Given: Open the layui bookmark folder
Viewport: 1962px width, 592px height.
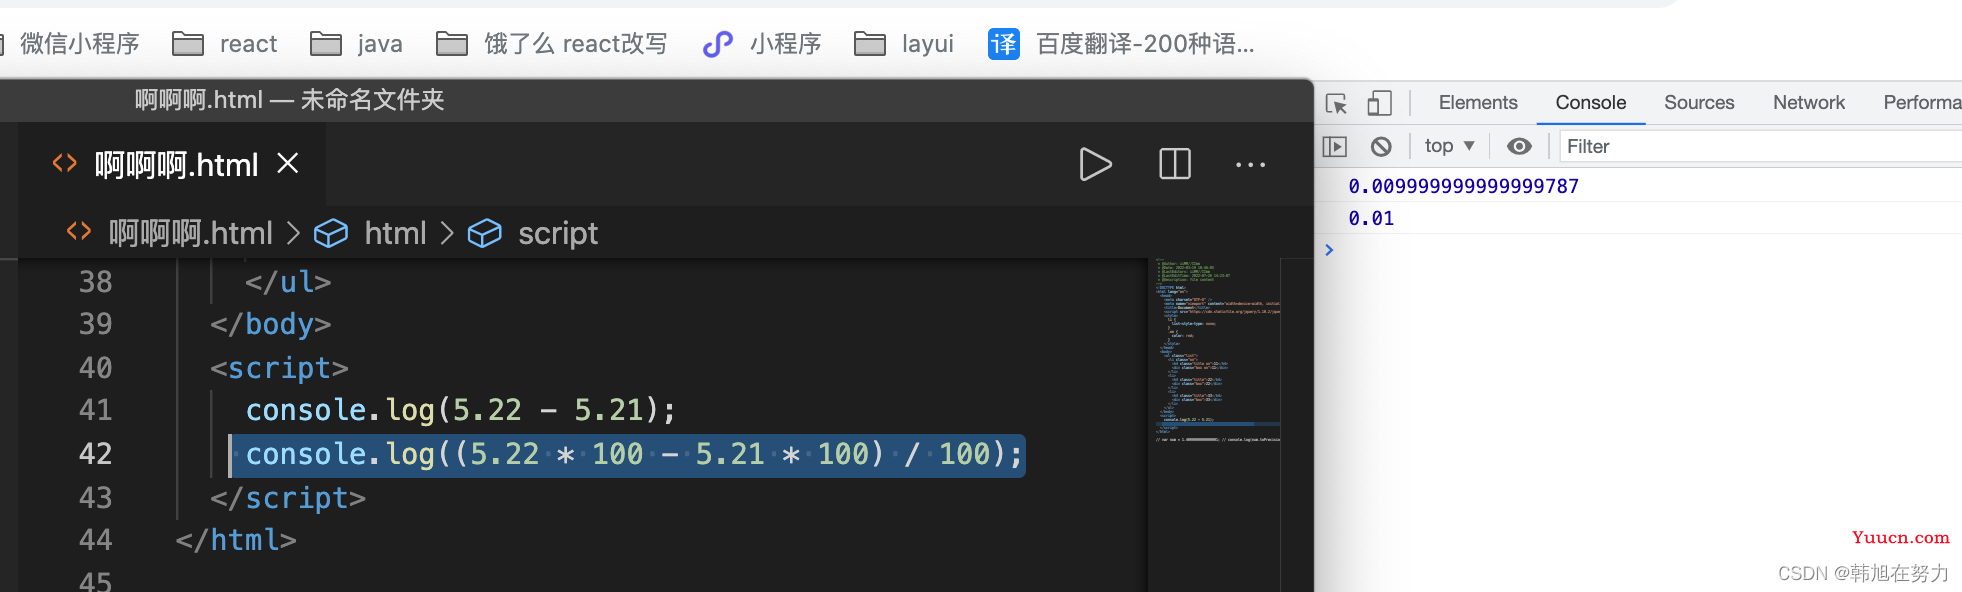Looking at the screenshot, I should point(904,44).
